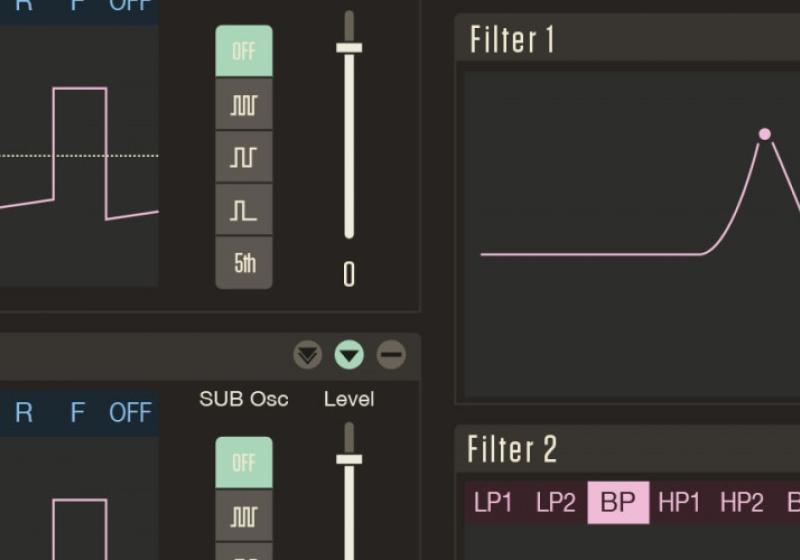Choose the 5th interval sub oscillator option

(x=244, y=263)
